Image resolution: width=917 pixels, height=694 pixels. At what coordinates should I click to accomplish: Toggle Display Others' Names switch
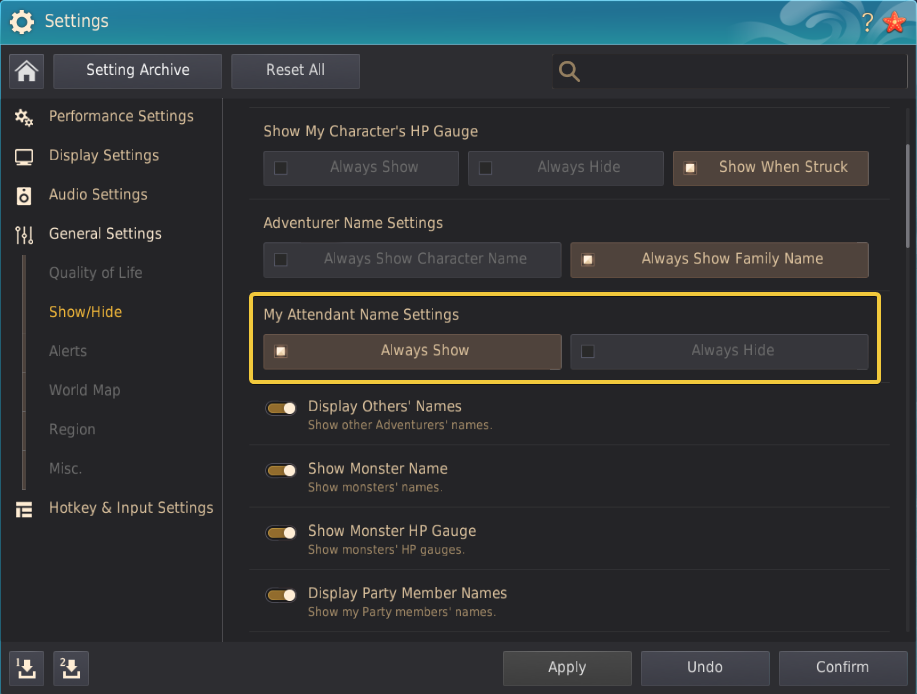(x=281, y=408)
